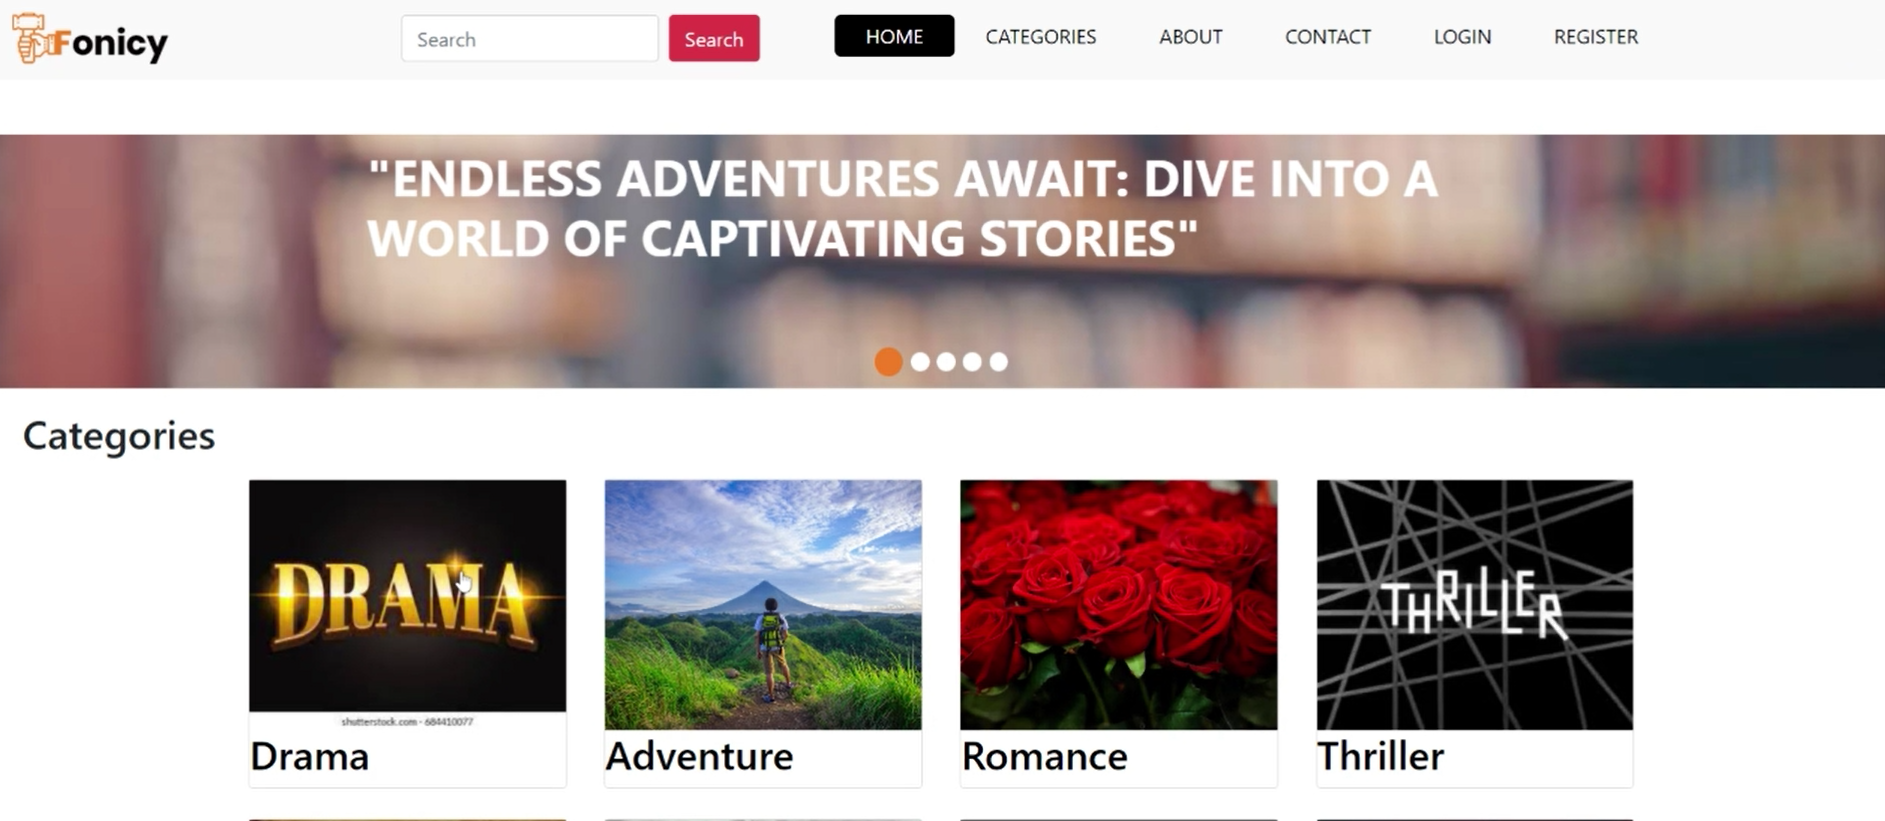Open the Categories menu item
1885x821 pixels.
tap(1040, 36)
